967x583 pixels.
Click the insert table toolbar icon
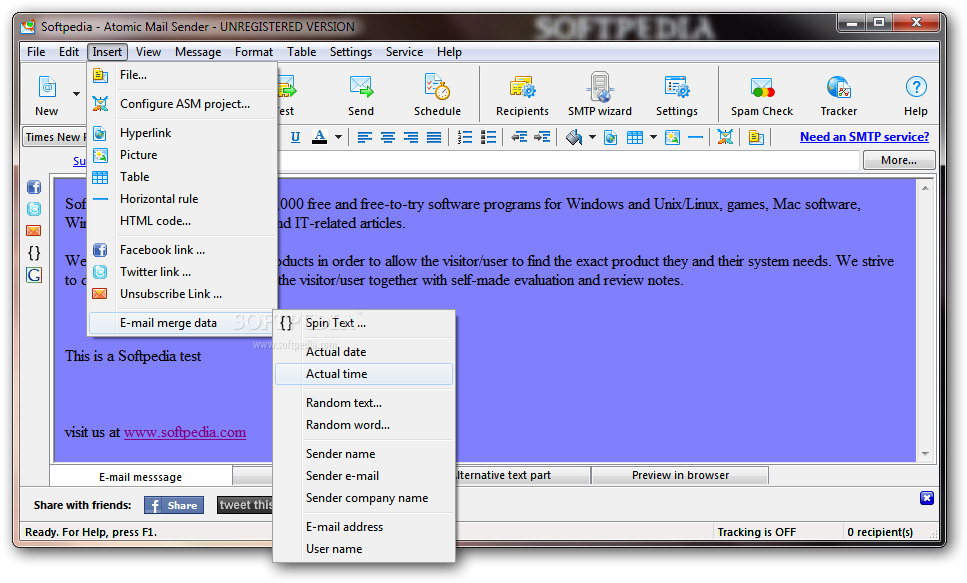click(635, 137)
